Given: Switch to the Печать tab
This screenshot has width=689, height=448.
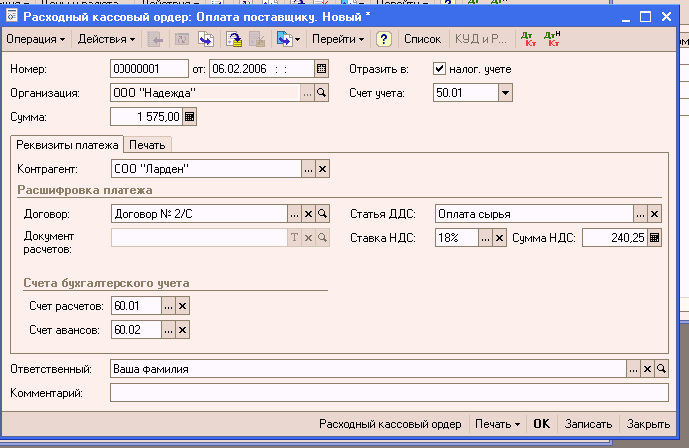Looking at the screenshot, I should [x=147, y=145].
